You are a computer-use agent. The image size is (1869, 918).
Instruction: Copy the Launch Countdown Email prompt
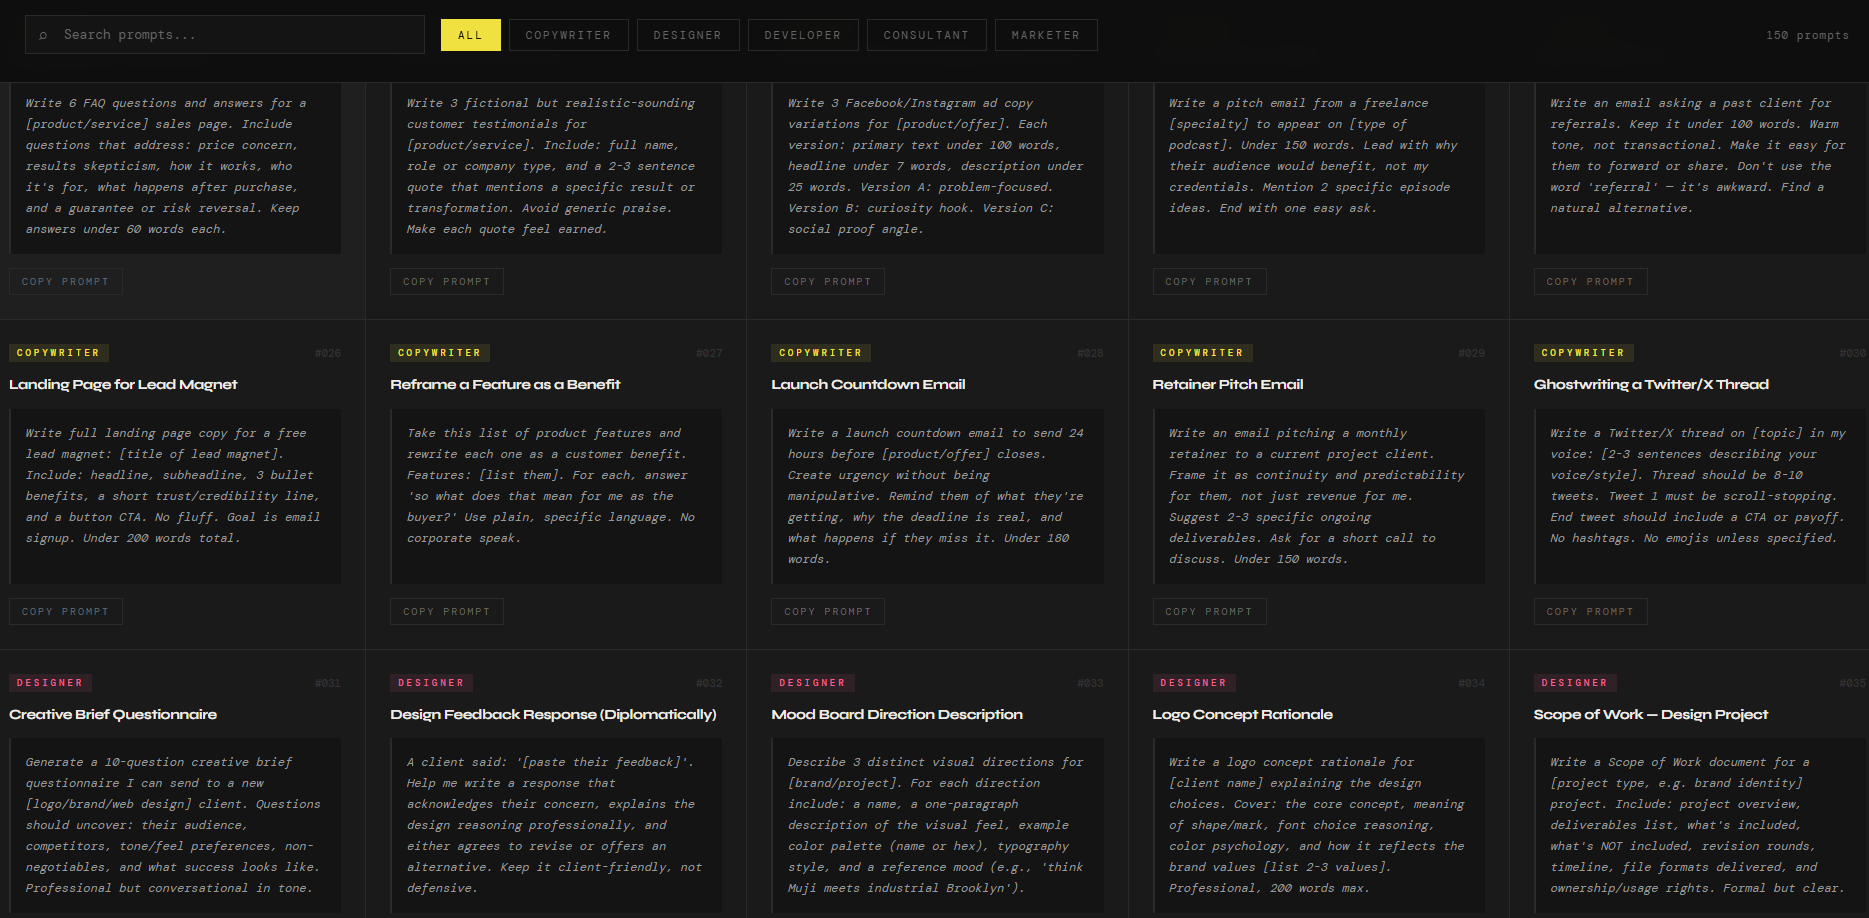coord(827,612)
